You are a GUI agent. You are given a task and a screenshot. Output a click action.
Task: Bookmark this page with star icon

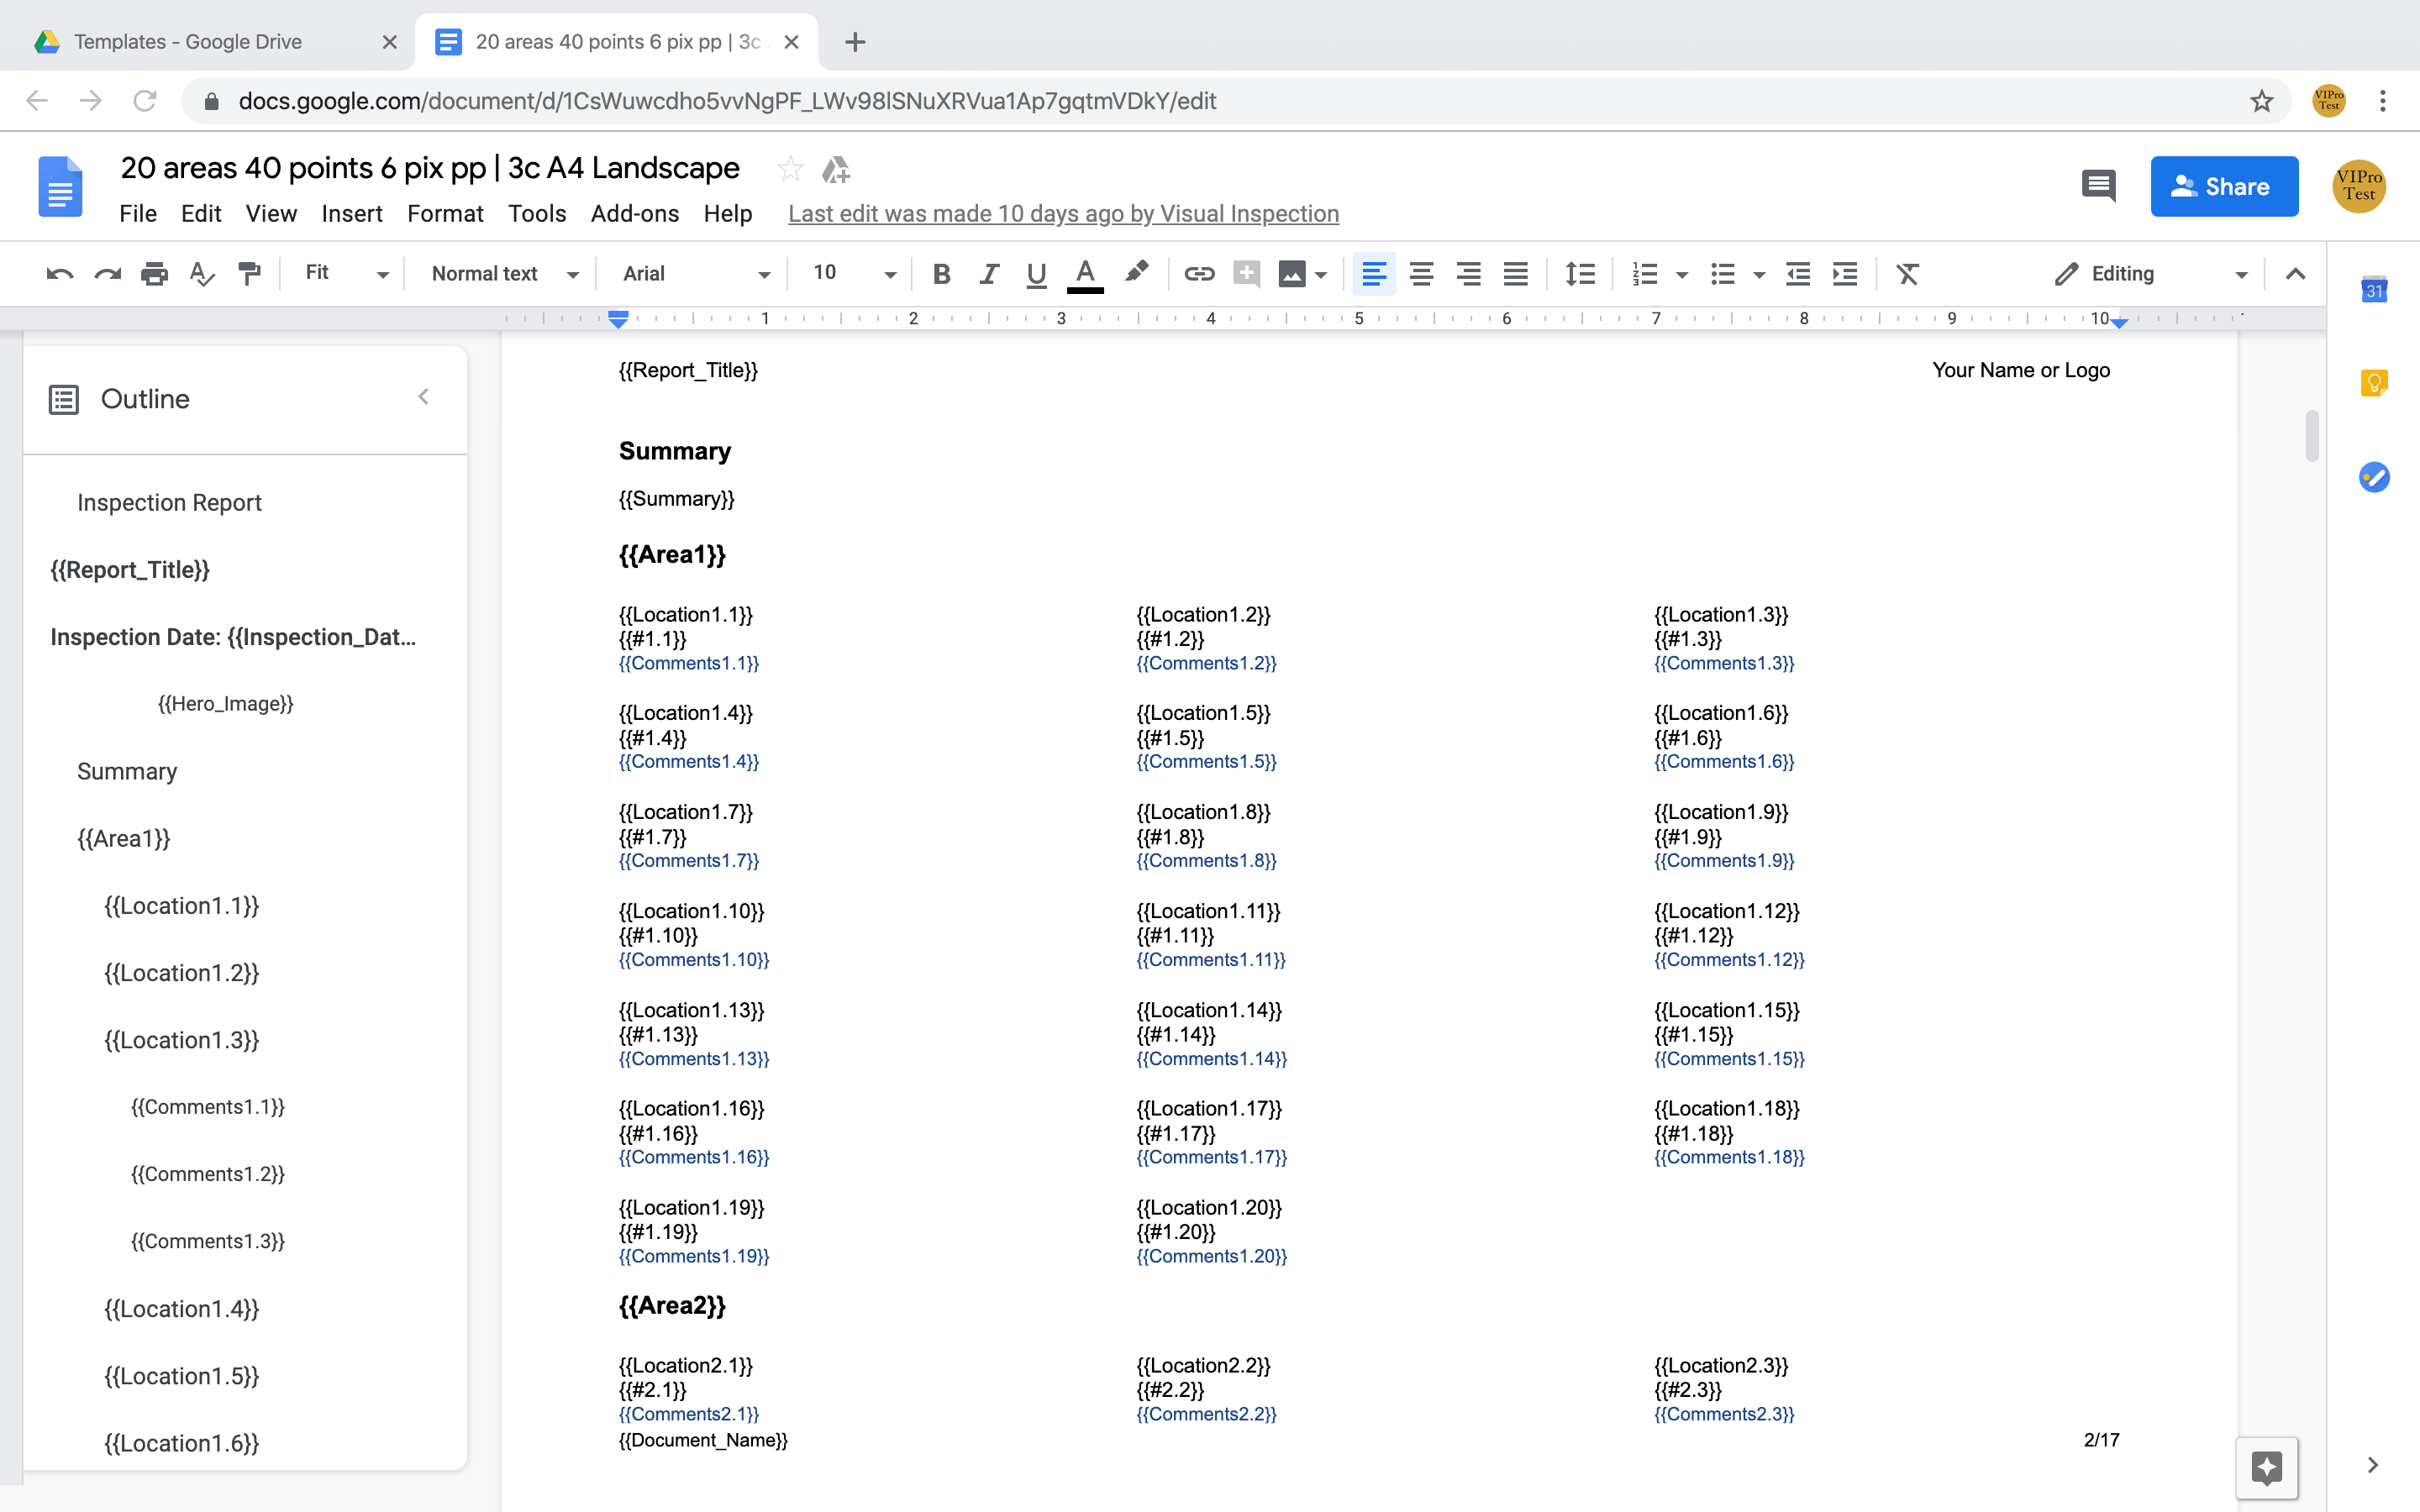pos(2262,101)
